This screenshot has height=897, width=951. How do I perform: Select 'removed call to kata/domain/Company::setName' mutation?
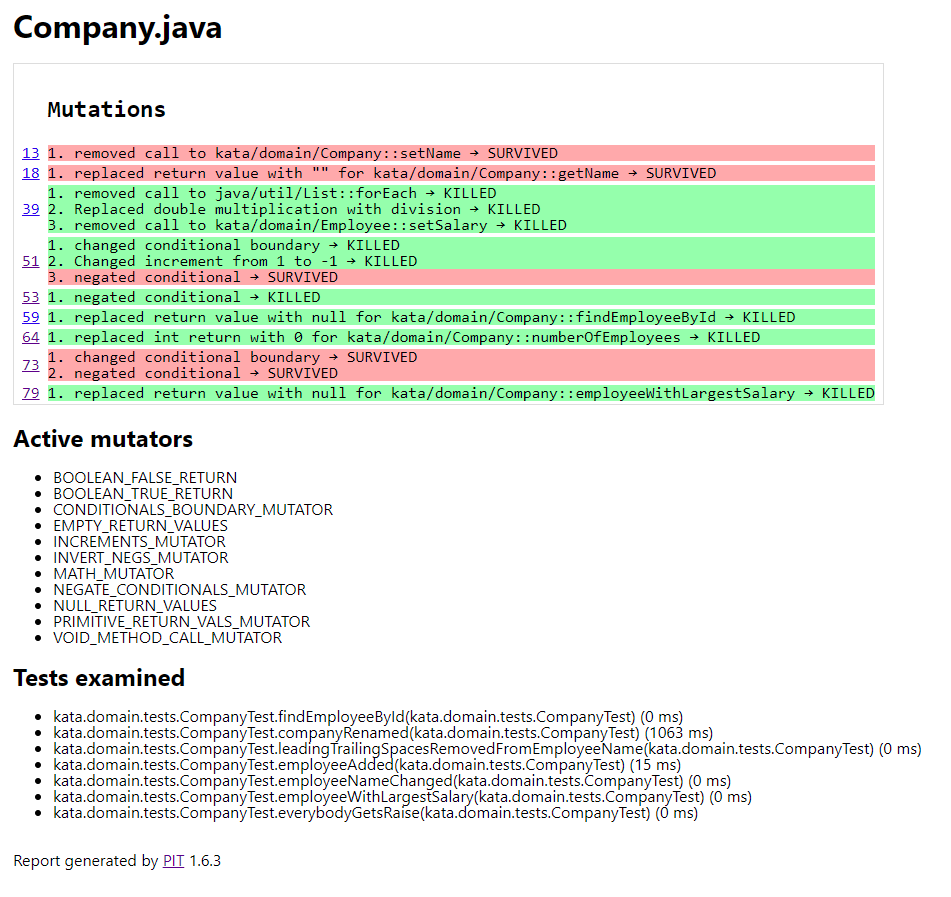coord(461,153)
